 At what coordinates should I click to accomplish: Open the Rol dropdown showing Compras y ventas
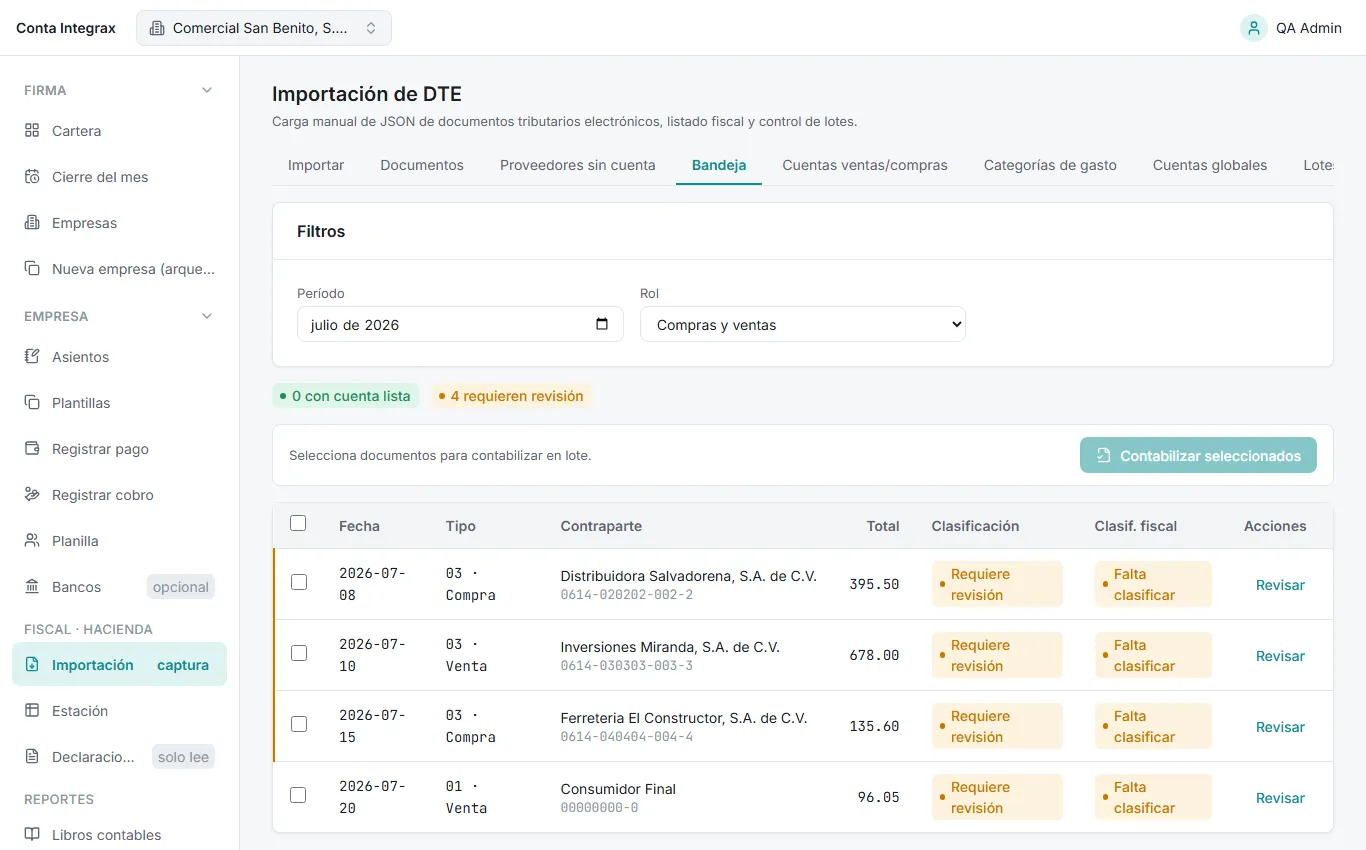(x=803, y=324)
